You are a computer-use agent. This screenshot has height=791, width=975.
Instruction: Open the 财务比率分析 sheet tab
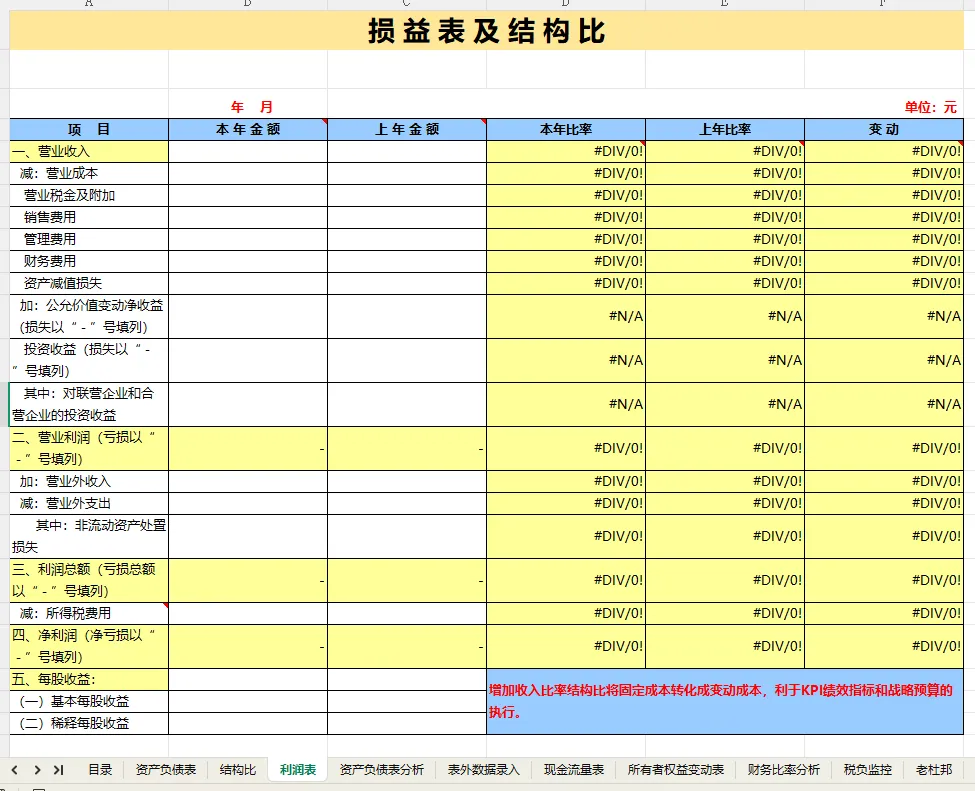tap(783, 770)
